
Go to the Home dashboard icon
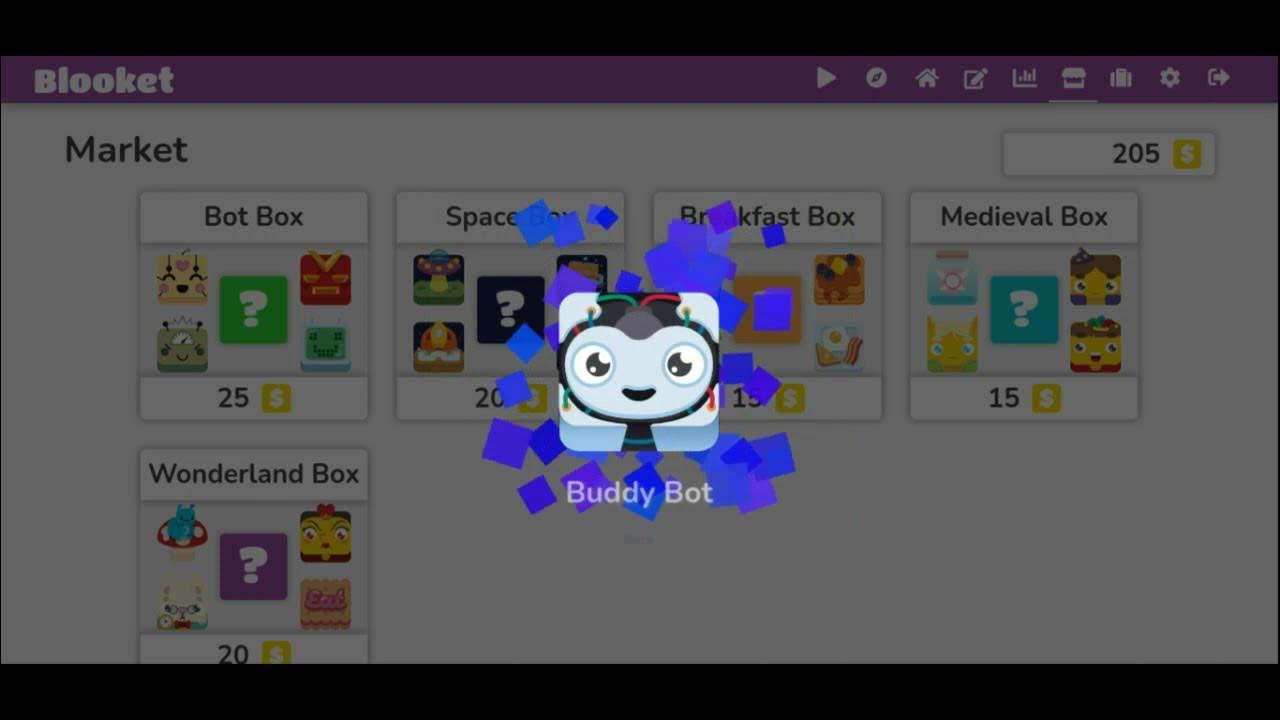[927, 78]
